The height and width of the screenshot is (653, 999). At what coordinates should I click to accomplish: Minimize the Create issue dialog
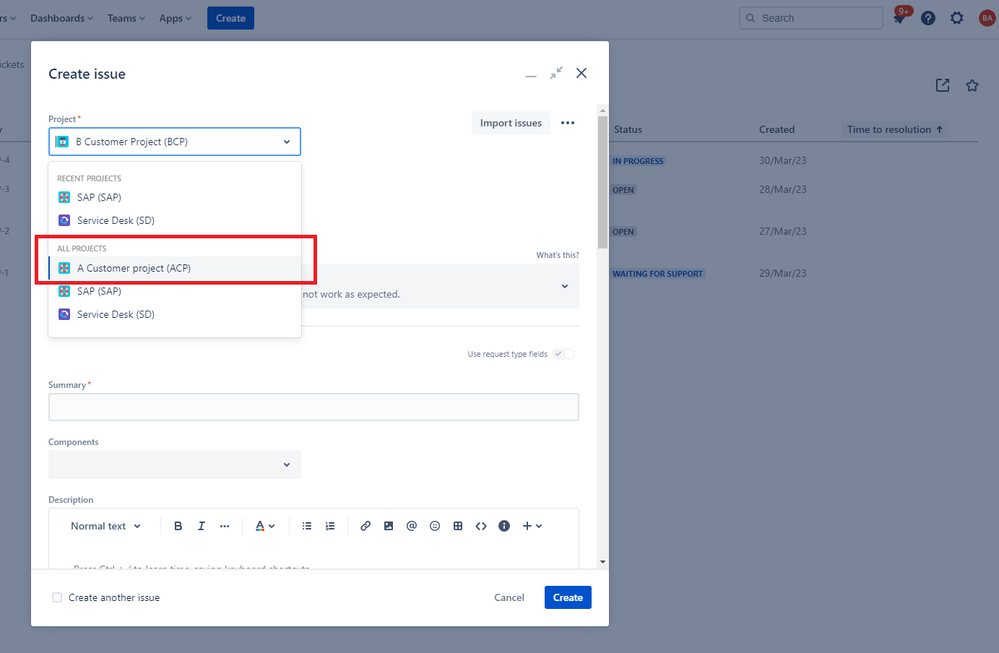coord(531,74)
